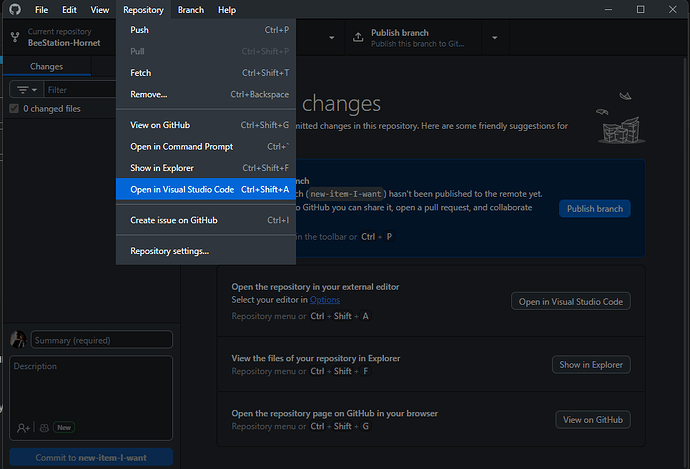Click the Publish branch toolbar button
This screenshot has height=469, width=690.
point(414,38)
